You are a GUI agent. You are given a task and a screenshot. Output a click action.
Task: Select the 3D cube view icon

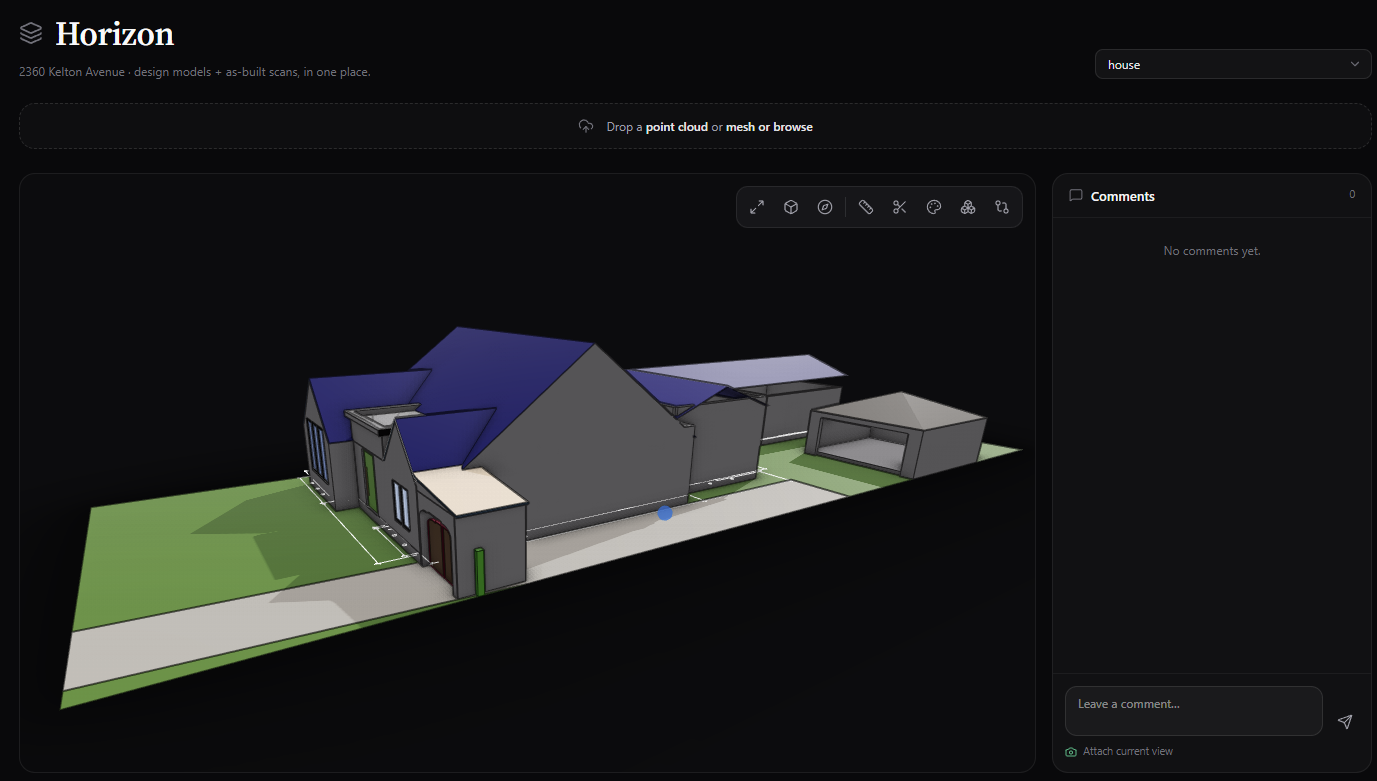click(x=791, y=207)
